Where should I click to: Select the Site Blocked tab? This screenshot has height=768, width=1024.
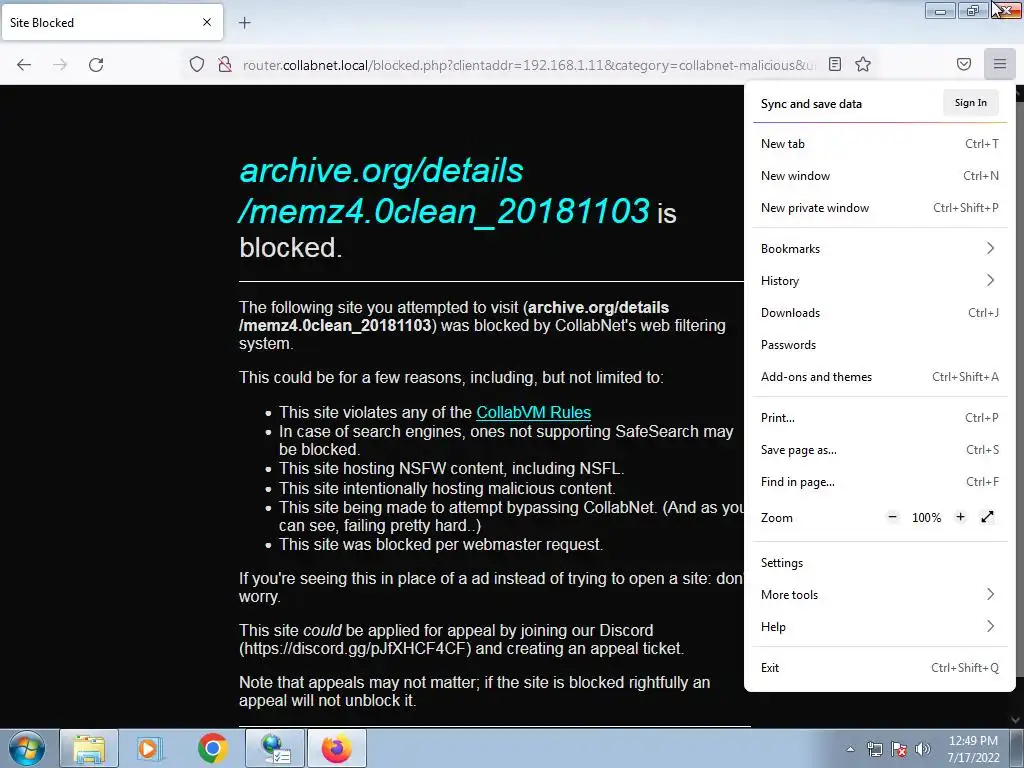(112, 23)
